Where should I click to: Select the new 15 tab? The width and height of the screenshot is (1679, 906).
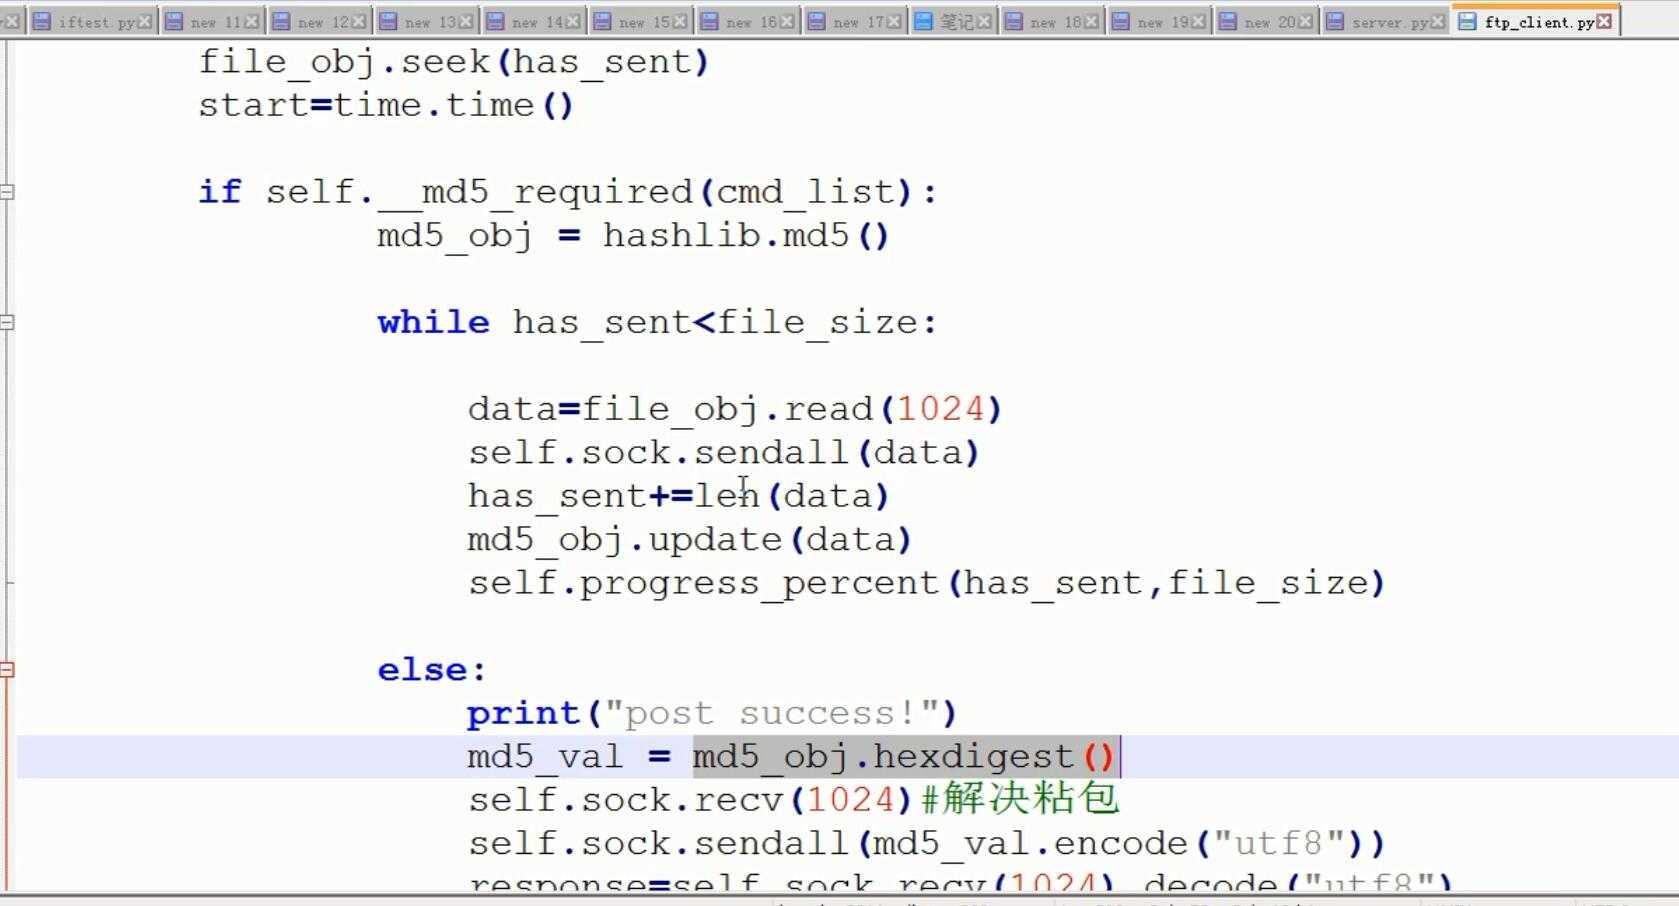point(642,22)
